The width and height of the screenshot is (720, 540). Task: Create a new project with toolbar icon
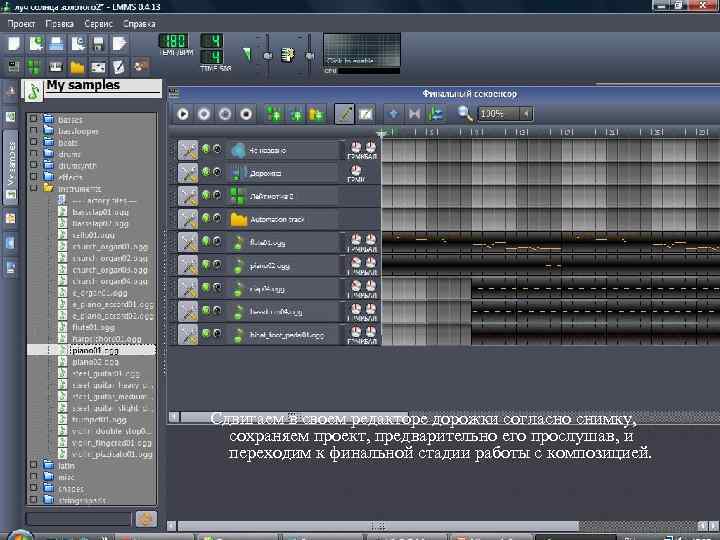coord(14,44)
